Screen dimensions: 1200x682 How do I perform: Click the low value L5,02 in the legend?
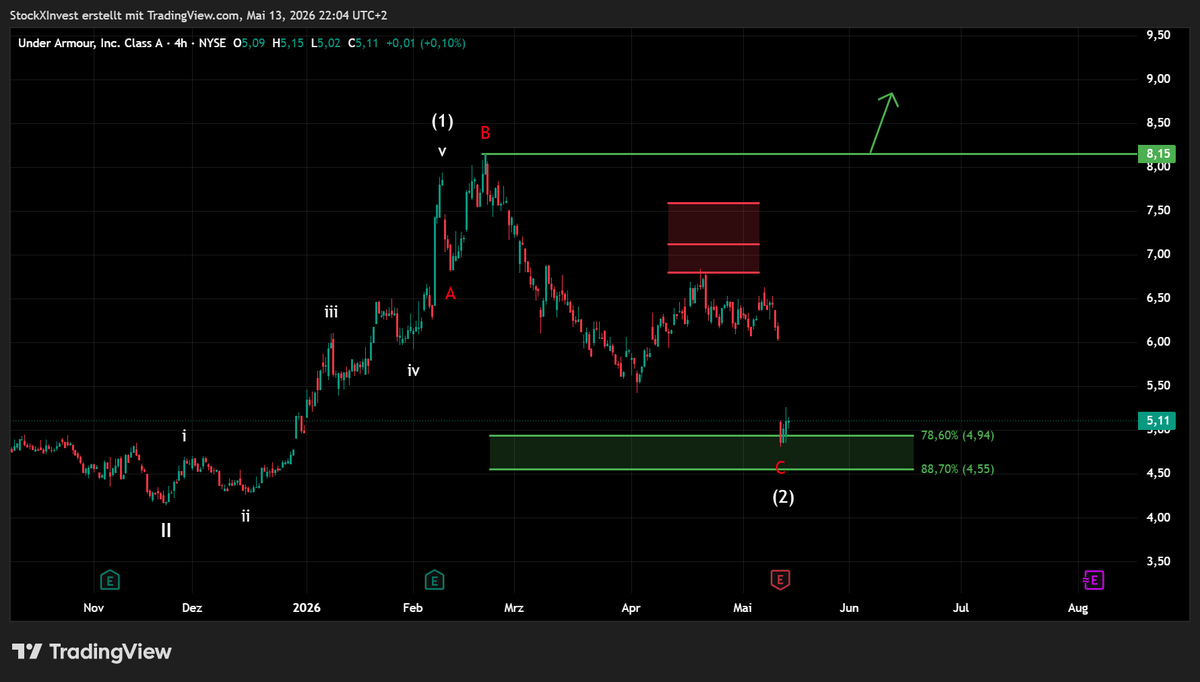coord(326,43)
